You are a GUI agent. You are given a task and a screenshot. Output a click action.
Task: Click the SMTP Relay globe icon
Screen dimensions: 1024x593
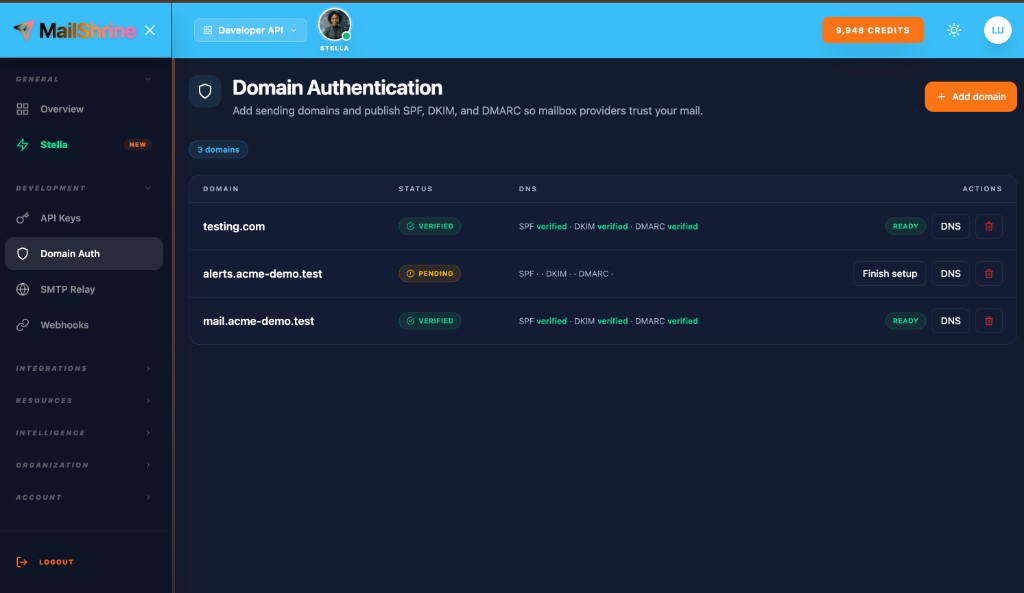[23, 289]
